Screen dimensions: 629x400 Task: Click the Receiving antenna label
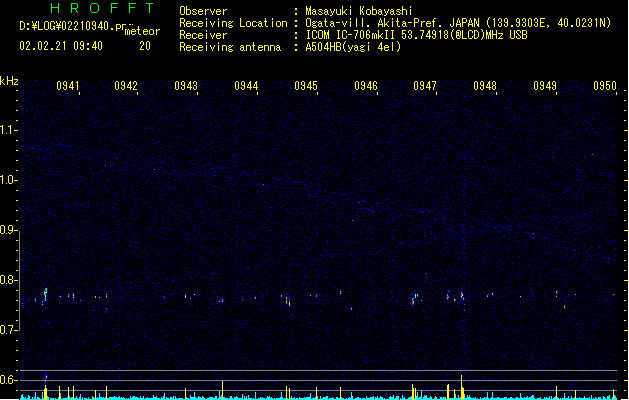(x=230, y=47)
